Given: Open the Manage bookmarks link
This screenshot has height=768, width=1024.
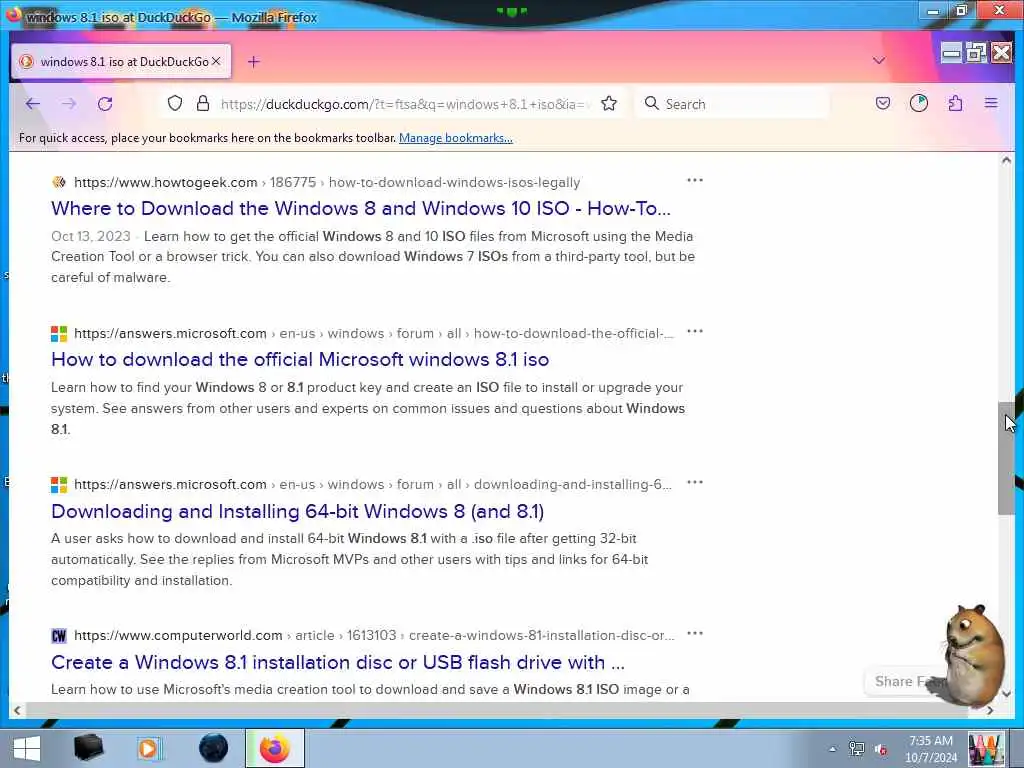Looking at the screenshot, I should click(x=456, y=138).
